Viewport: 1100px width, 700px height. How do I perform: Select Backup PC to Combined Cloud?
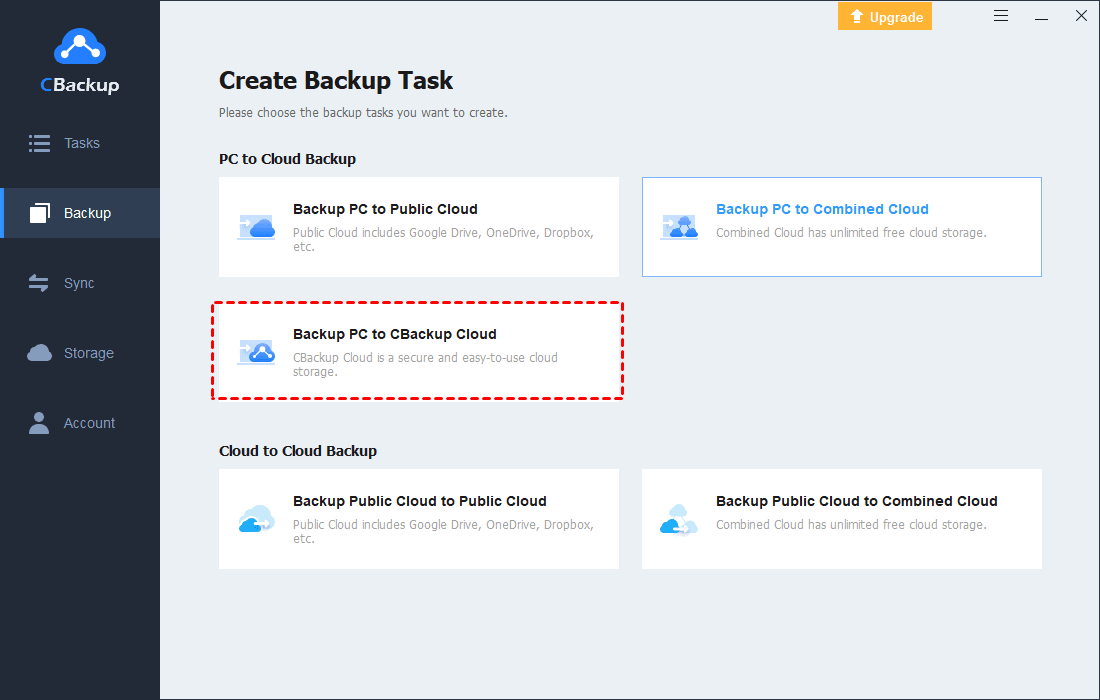point(841,227)
